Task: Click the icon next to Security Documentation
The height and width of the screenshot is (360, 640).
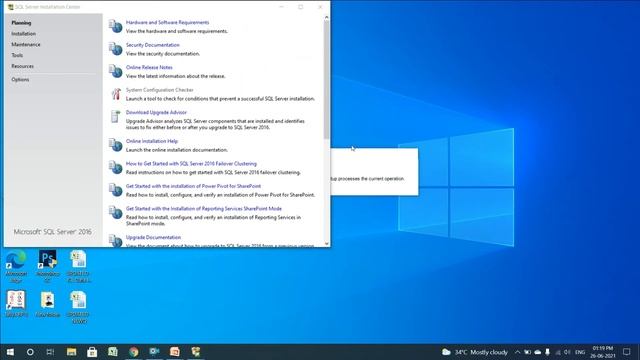Action: [116, 49]
